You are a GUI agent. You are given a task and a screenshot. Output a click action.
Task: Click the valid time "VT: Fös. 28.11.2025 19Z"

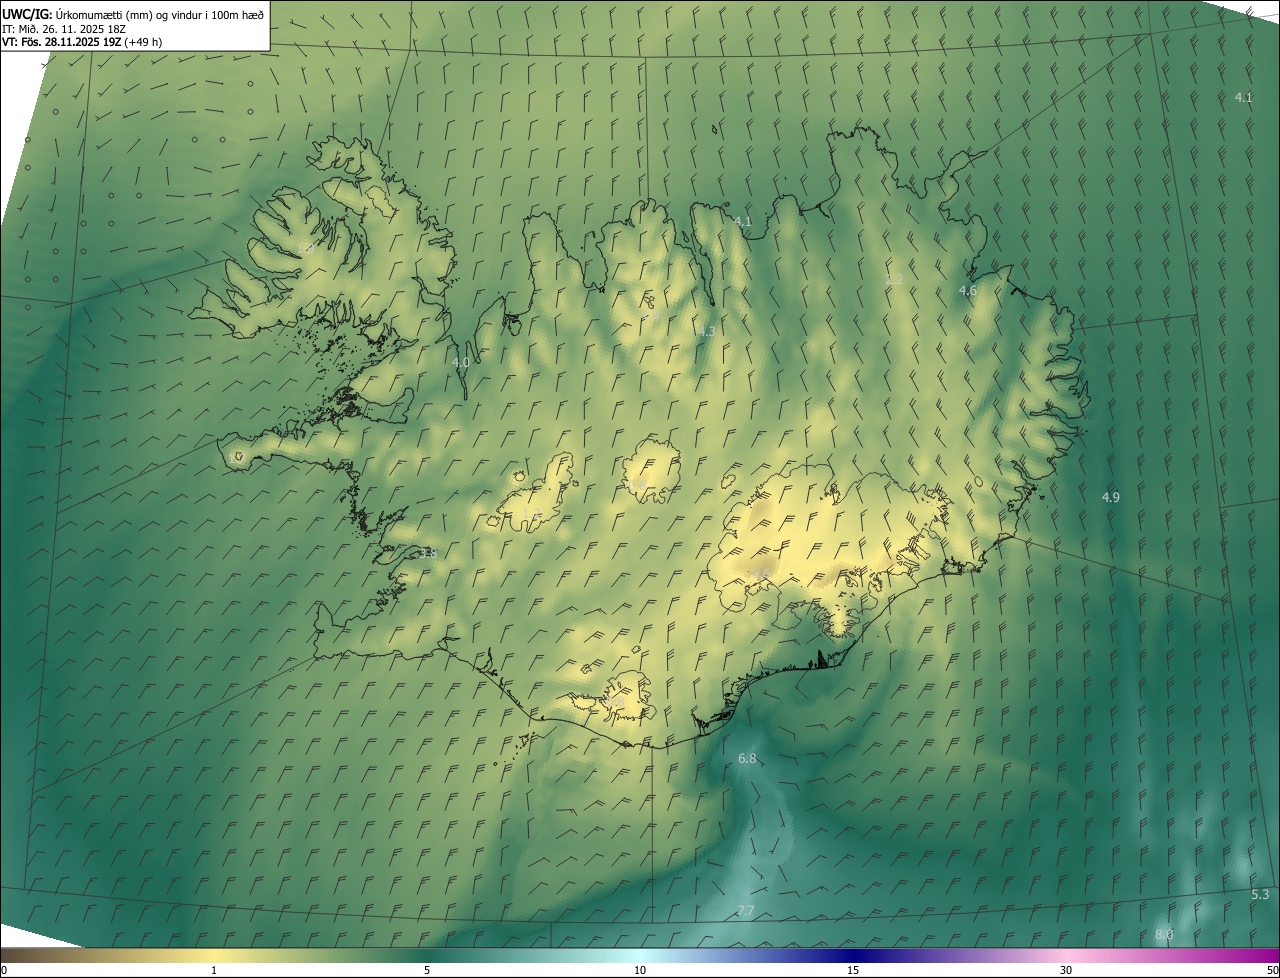click(61, 42)
